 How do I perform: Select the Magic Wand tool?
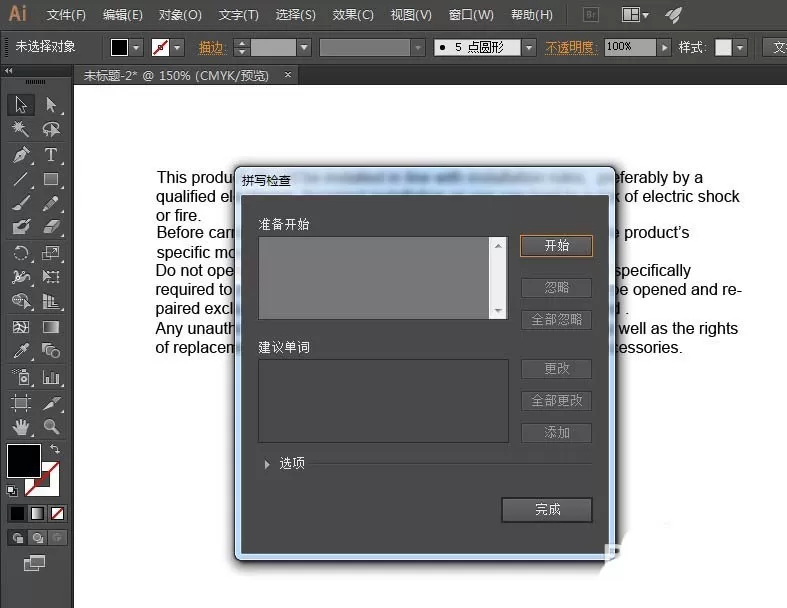pyautogui.click(x=21, y=130)
